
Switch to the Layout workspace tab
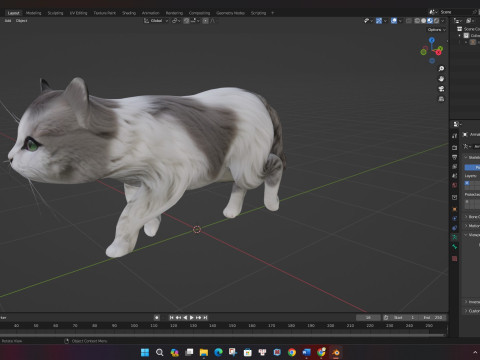pos(14,13)
